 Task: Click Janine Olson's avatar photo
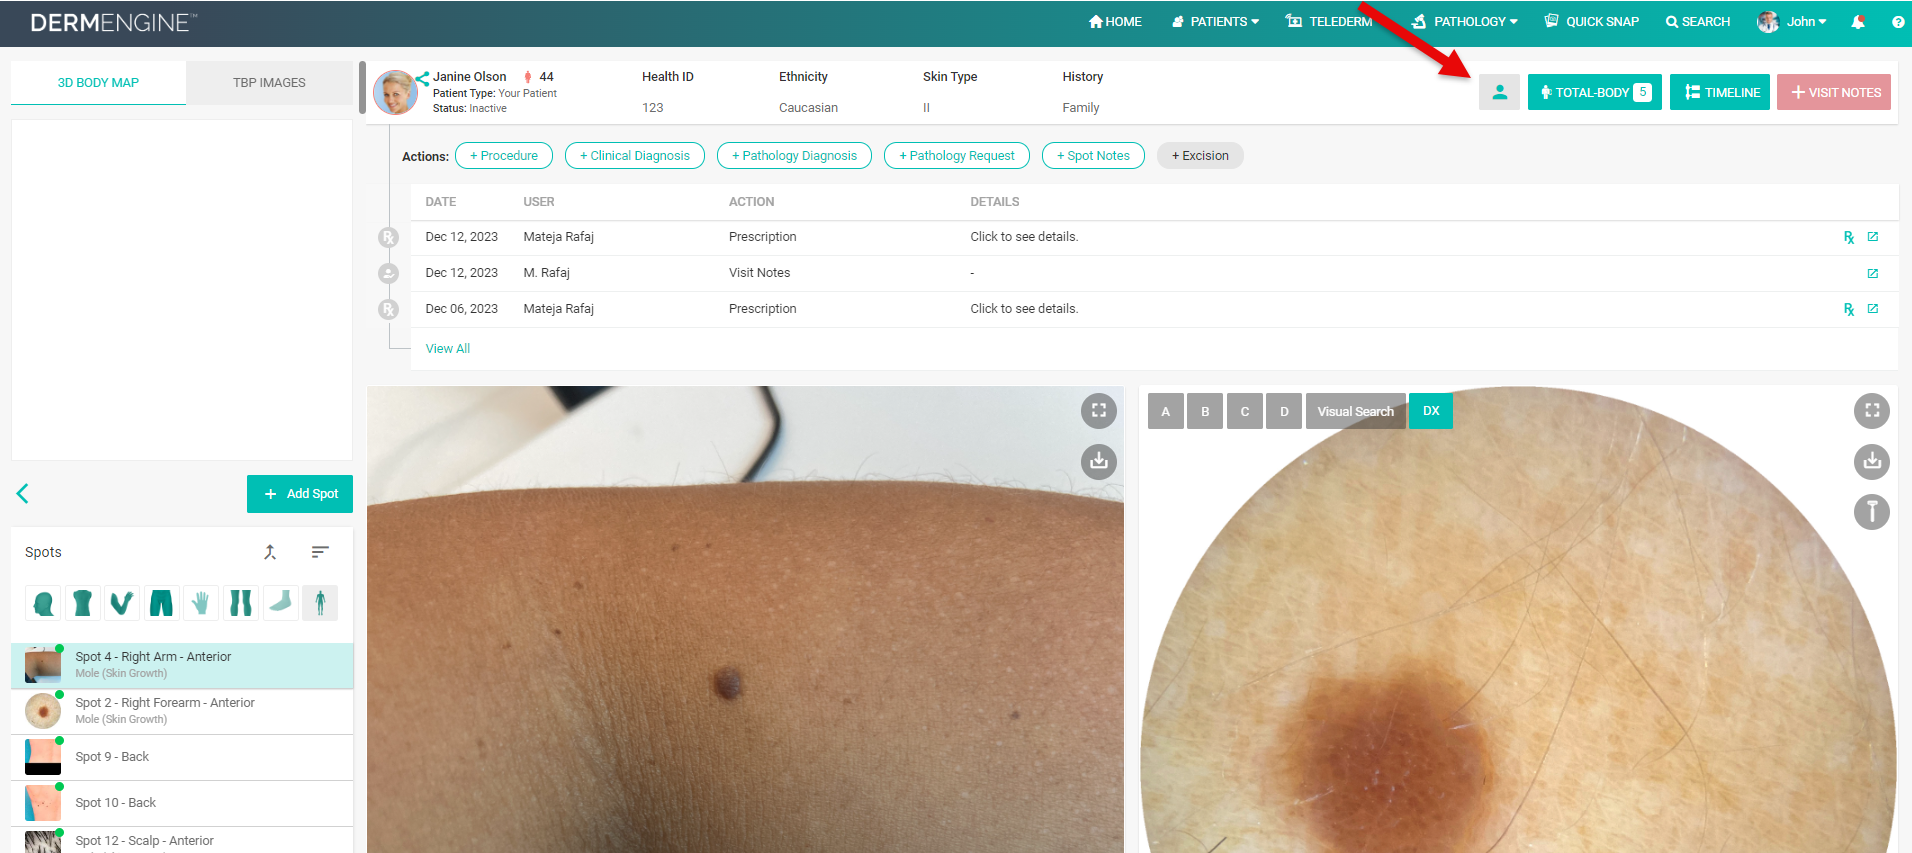(395, 92)
